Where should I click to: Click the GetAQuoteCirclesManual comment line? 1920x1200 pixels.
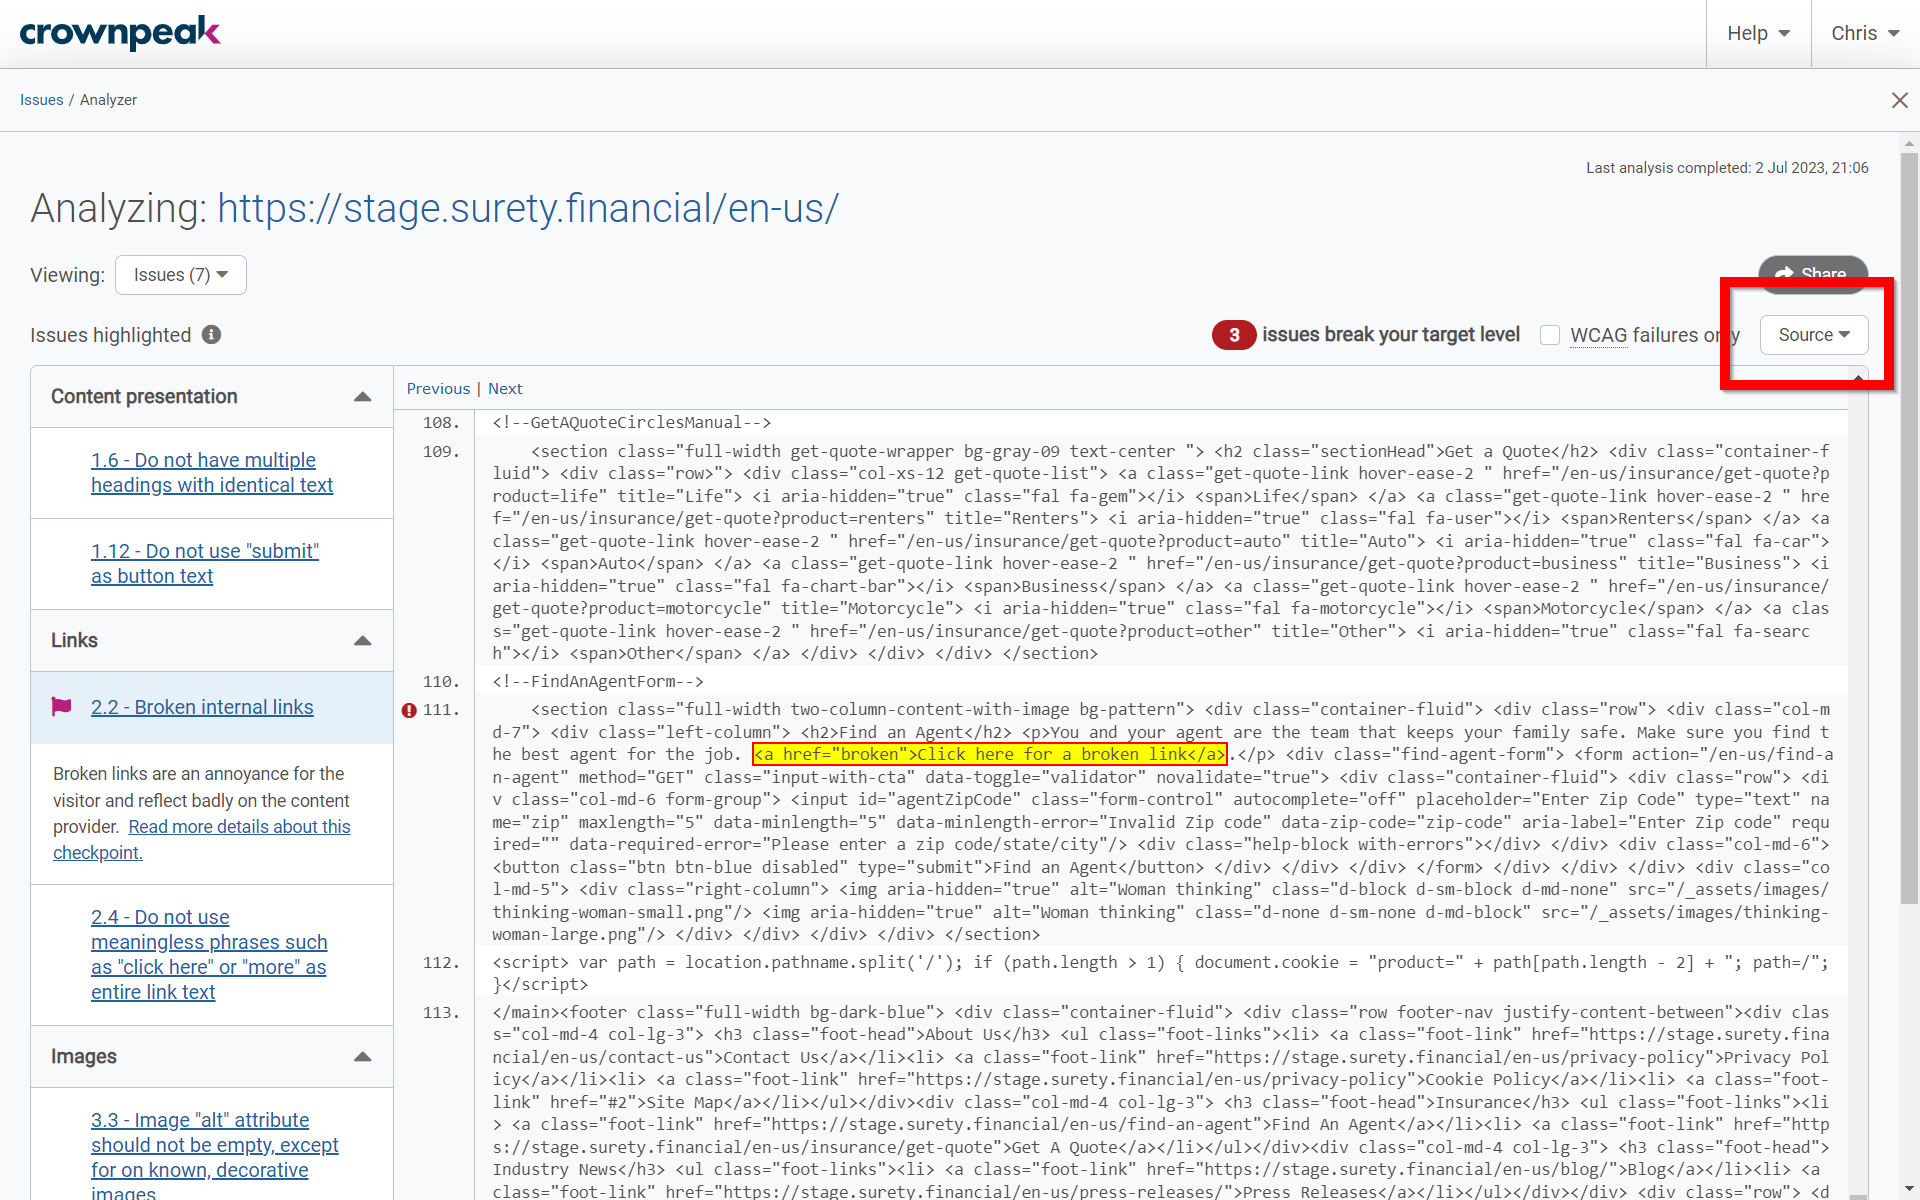click(631, 423)
